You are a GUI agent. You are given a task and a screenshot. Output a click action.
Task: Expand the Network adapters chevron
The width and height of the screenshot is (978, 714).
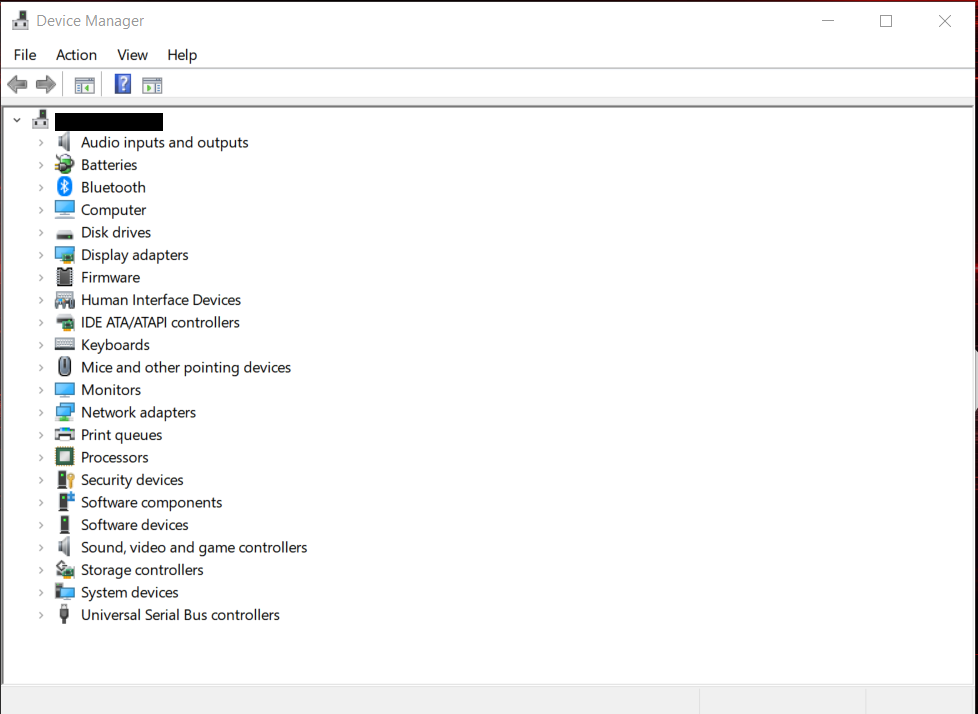click(41, 413)
